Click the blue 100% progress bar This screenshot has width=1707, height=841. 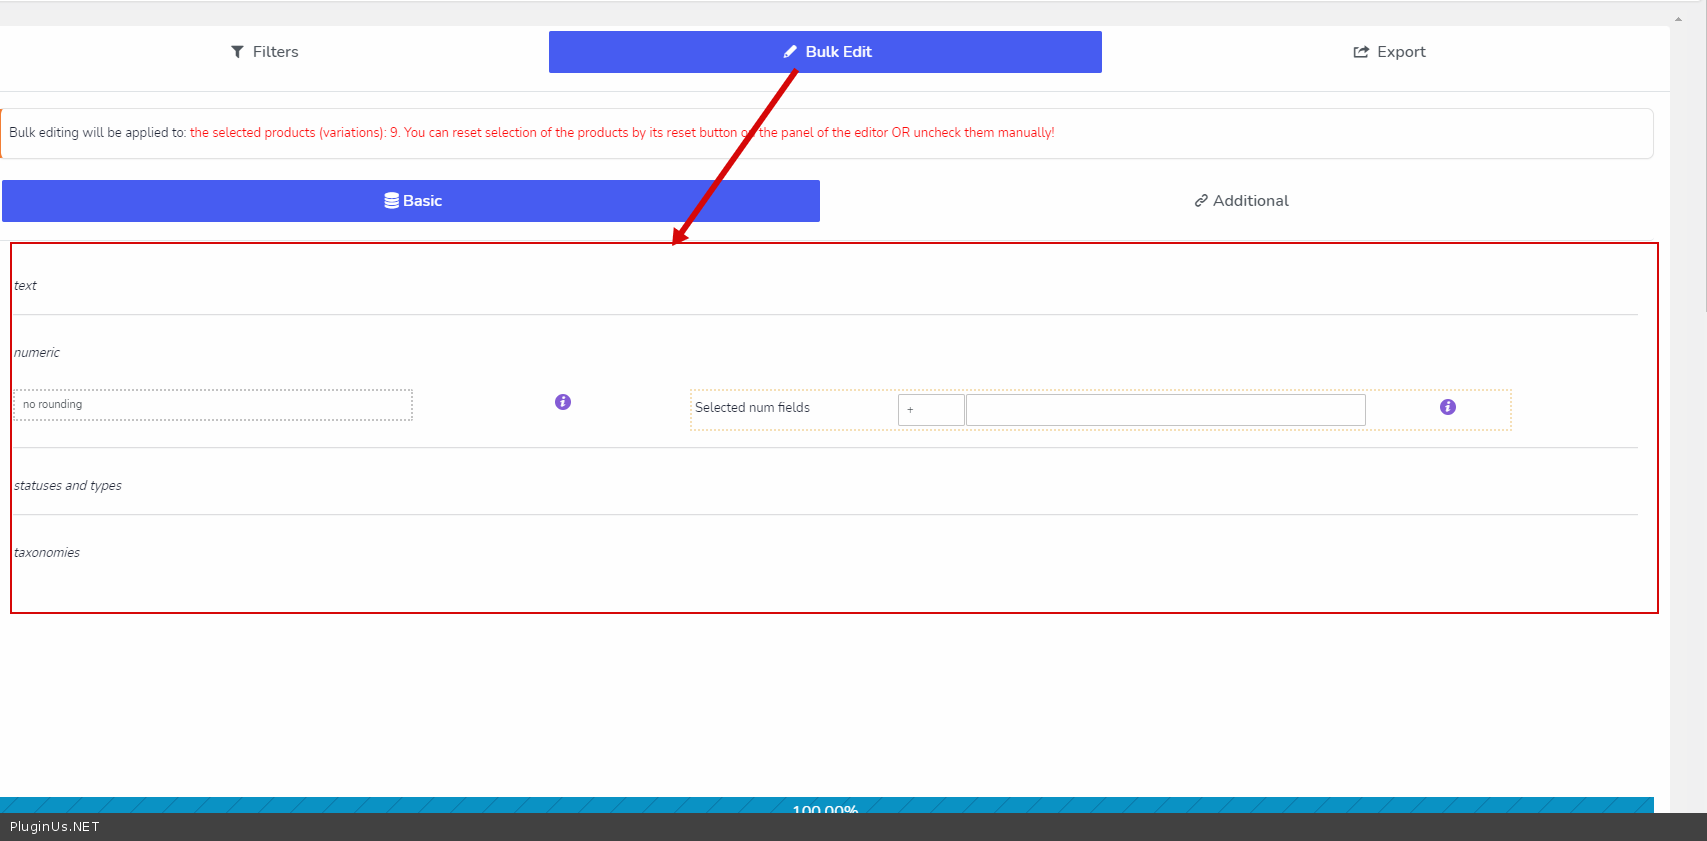825,805
